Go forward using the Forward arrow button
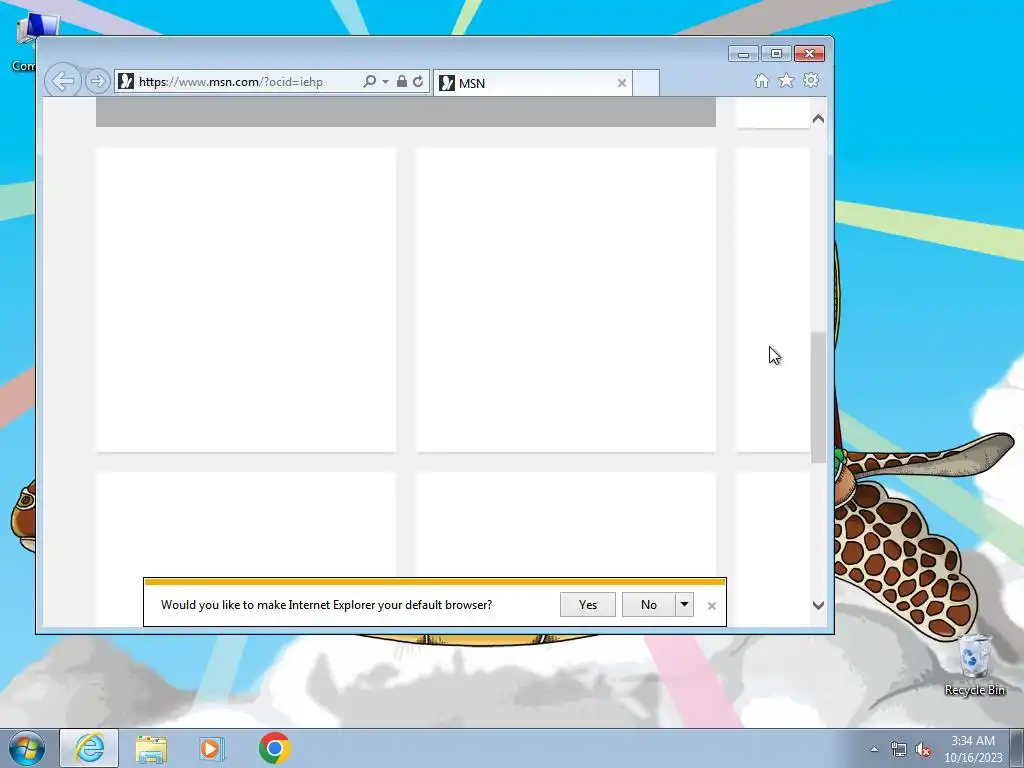The height and width of the screenshot is (768, 1024). 97,81
